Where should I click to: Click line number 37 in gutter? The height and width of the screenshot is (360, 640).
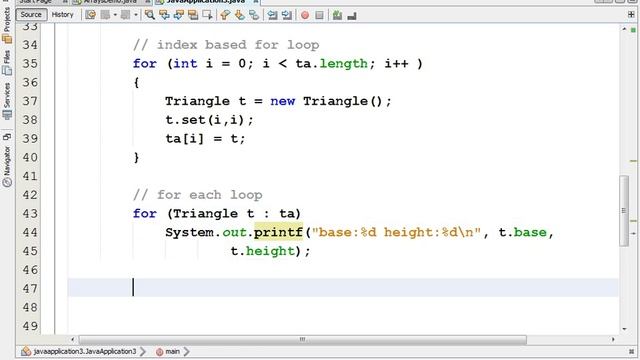[x=30, y=101]
